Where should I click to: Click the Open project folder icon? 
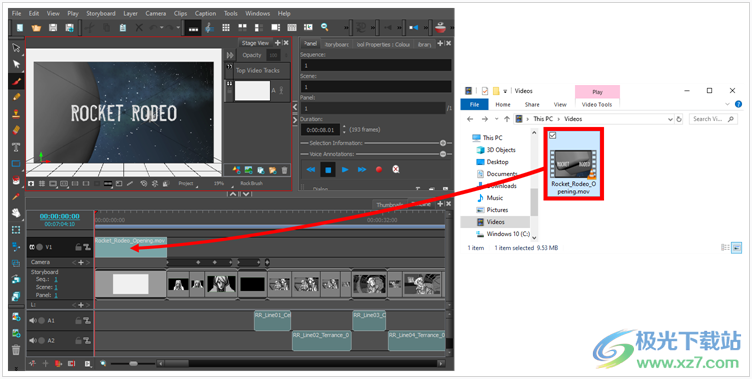(x=36, y=28)
